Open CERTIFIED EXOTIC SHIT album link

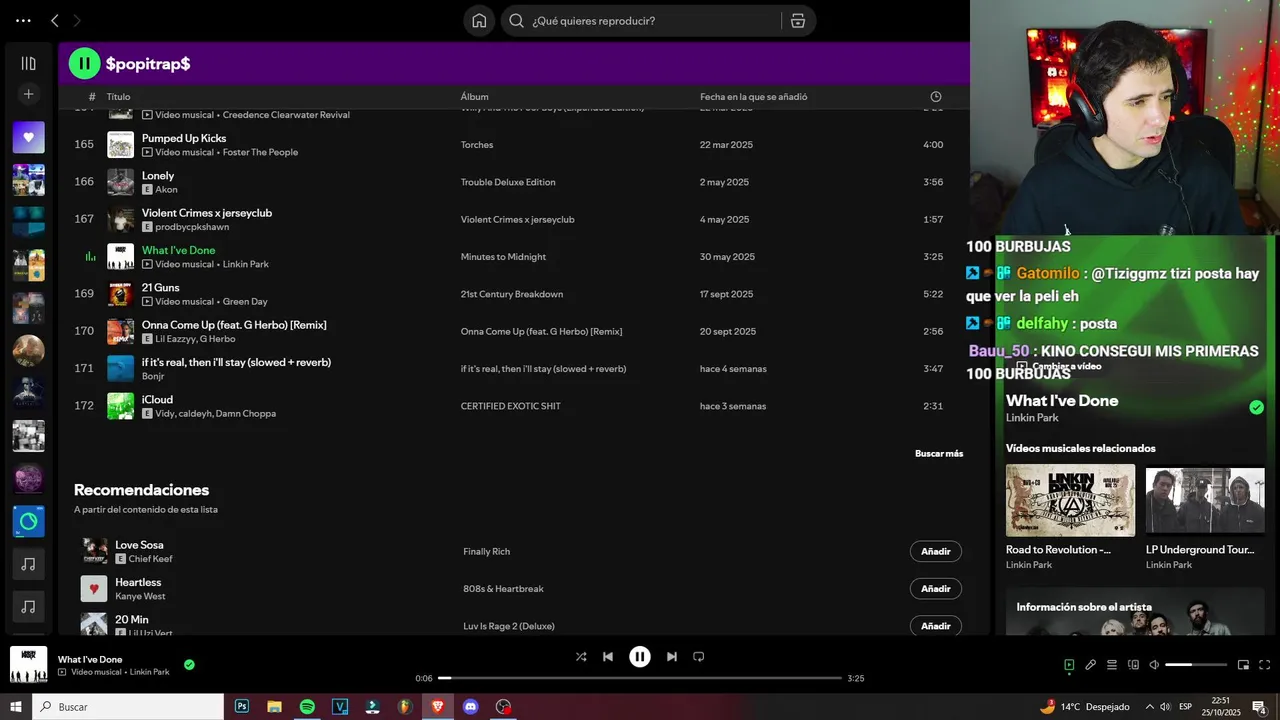tap(510, 406)
